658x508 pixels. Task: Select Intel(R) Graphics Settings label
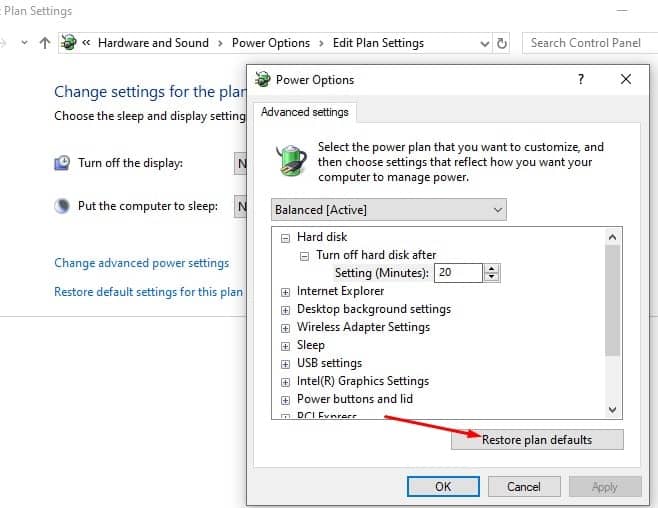[363, 381]
